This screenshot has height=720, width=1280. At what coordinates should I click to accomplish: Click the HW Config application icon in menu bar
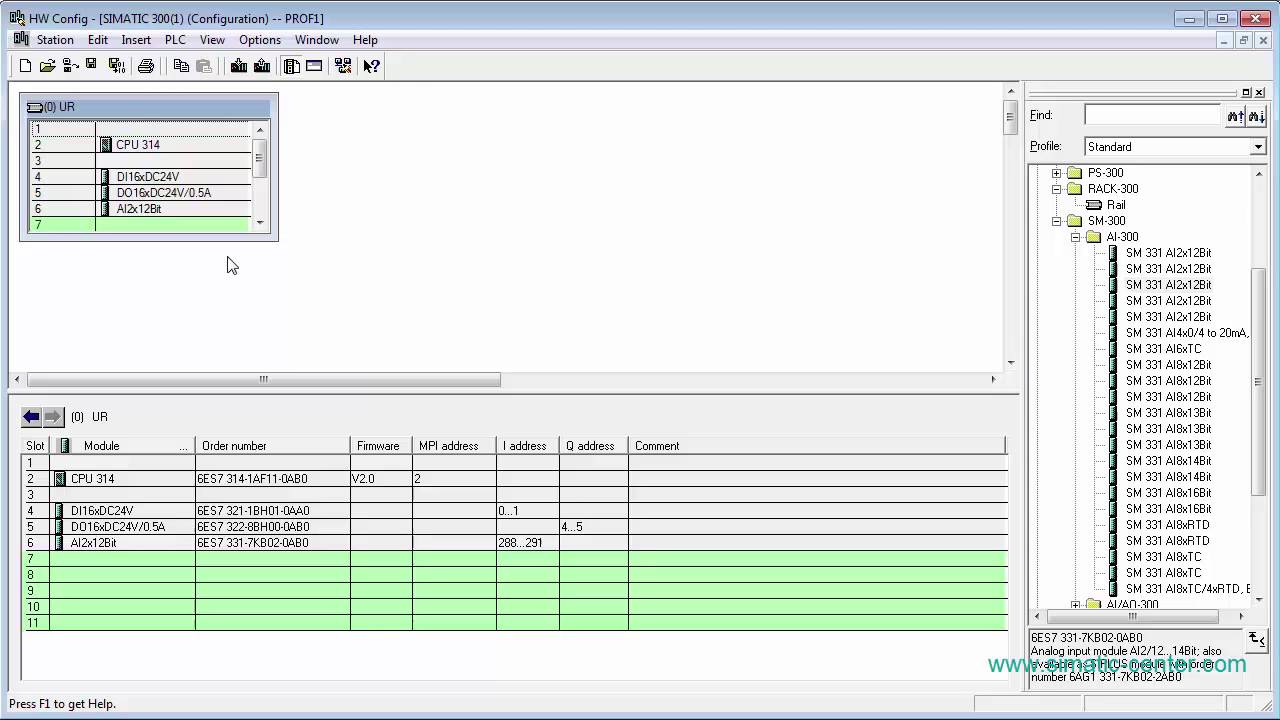(21, 40)
